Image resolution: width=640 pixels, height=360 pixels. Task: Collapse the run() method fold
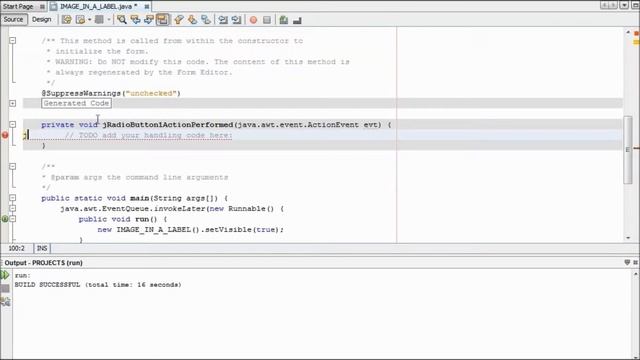pos(13,219)
